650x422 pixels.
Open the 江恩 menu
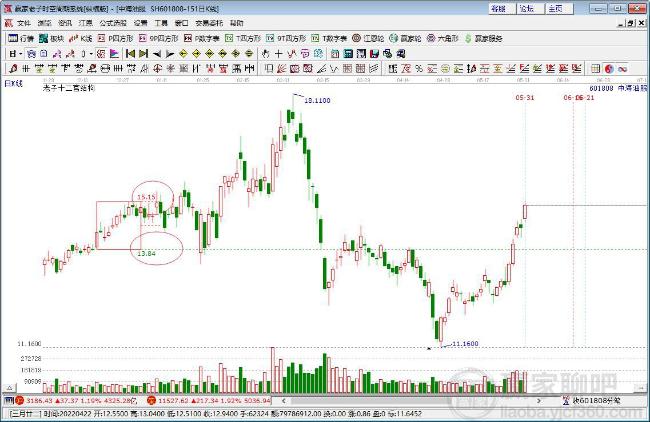coord(86,23)
